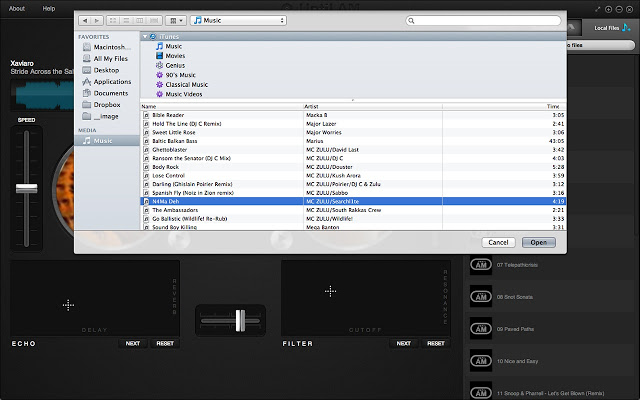
Task: Go back in the file dialog
Action: pyautogui.click(x=85, y=20)
